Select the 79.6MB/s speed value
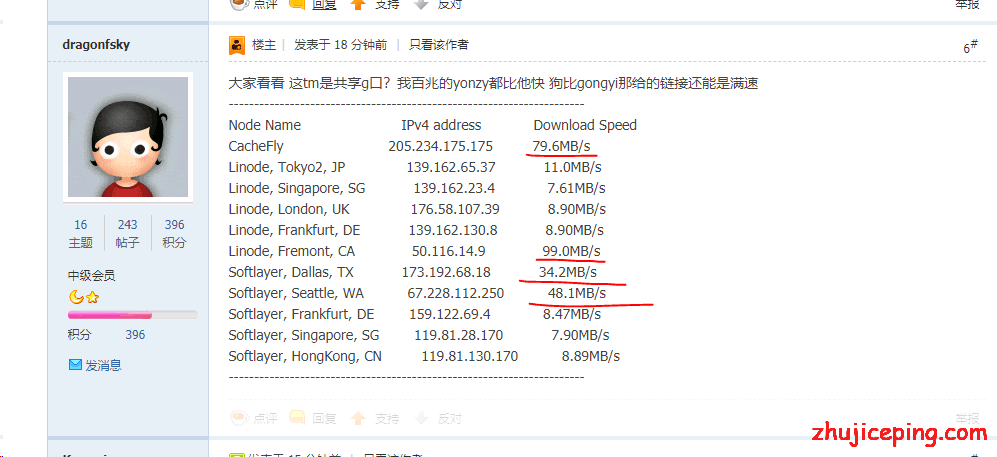Image resolution: width=997 pixels, height=457 pixels. [561, 146]
